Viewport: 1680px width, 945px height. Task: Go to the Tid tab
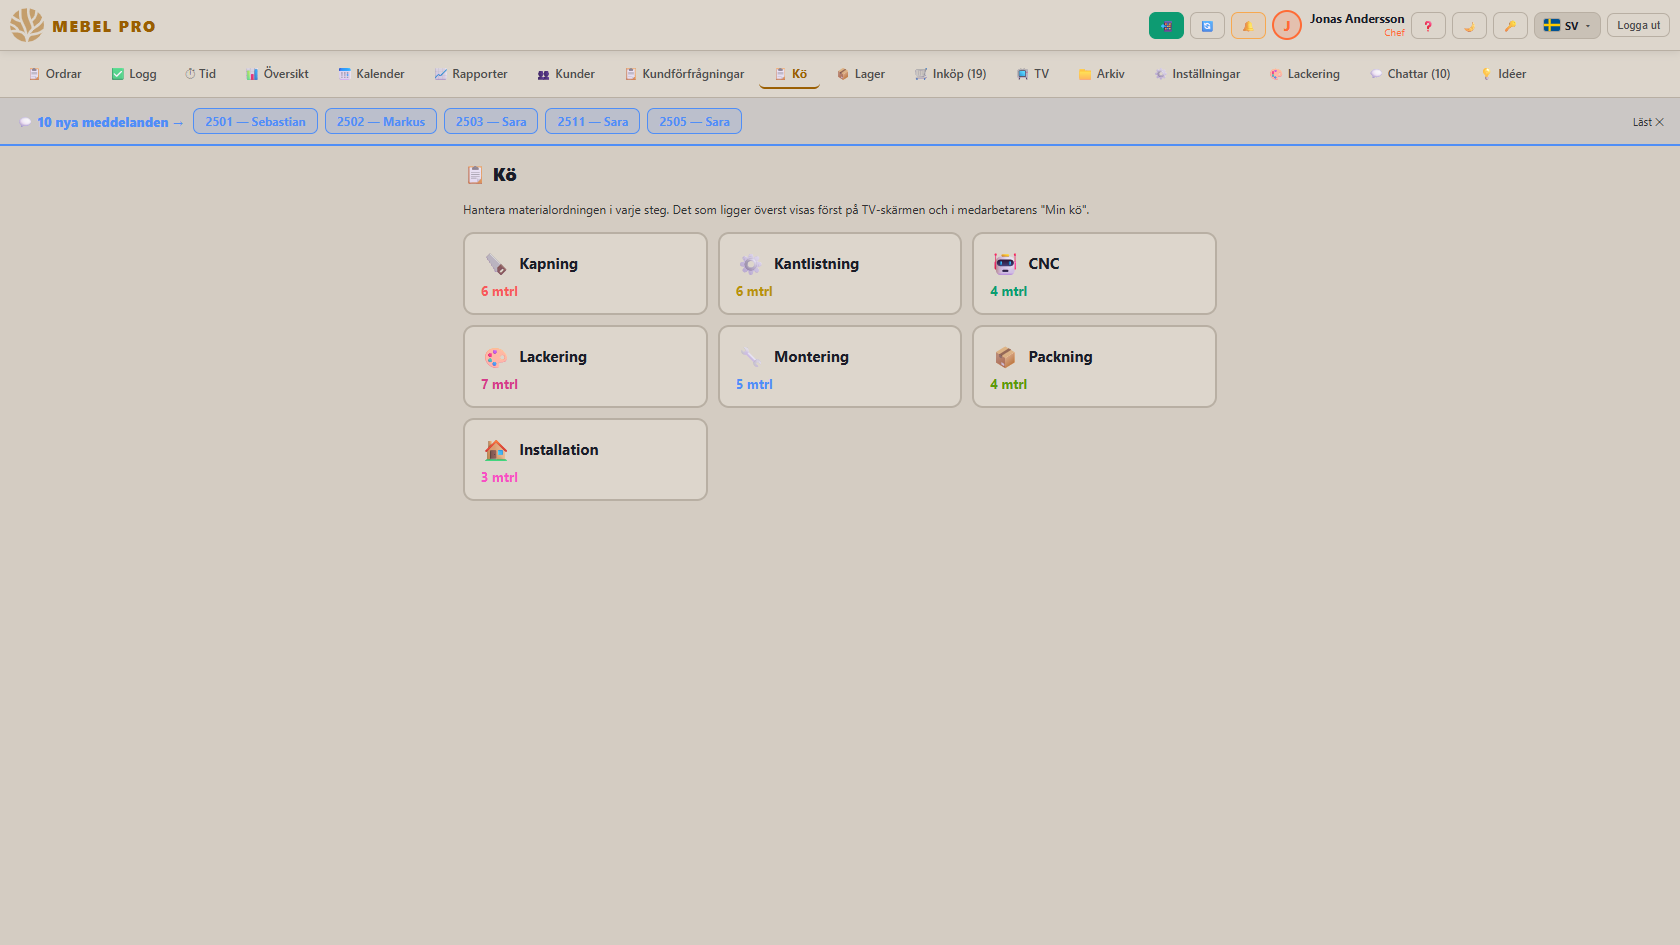click(x=200, y=74)
